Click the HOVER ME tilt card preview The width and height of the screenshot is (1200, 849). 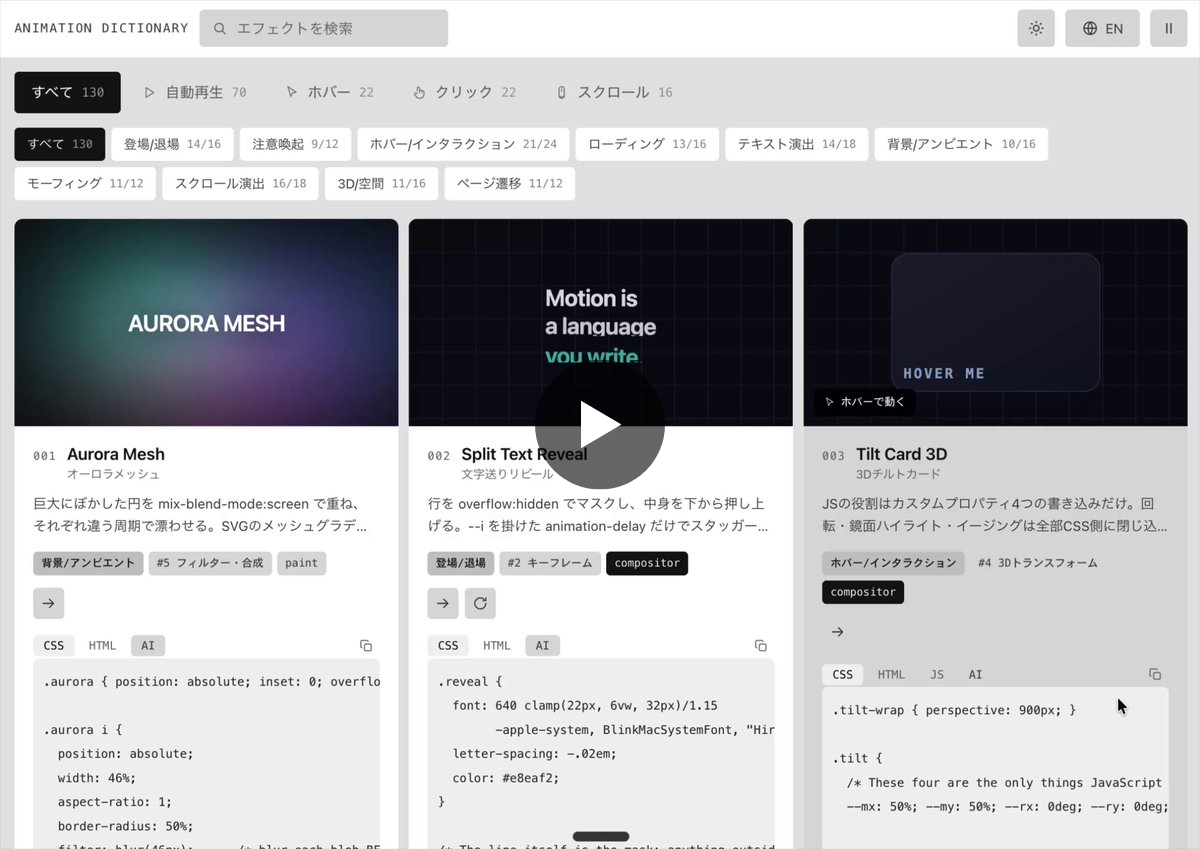point(995,322)
